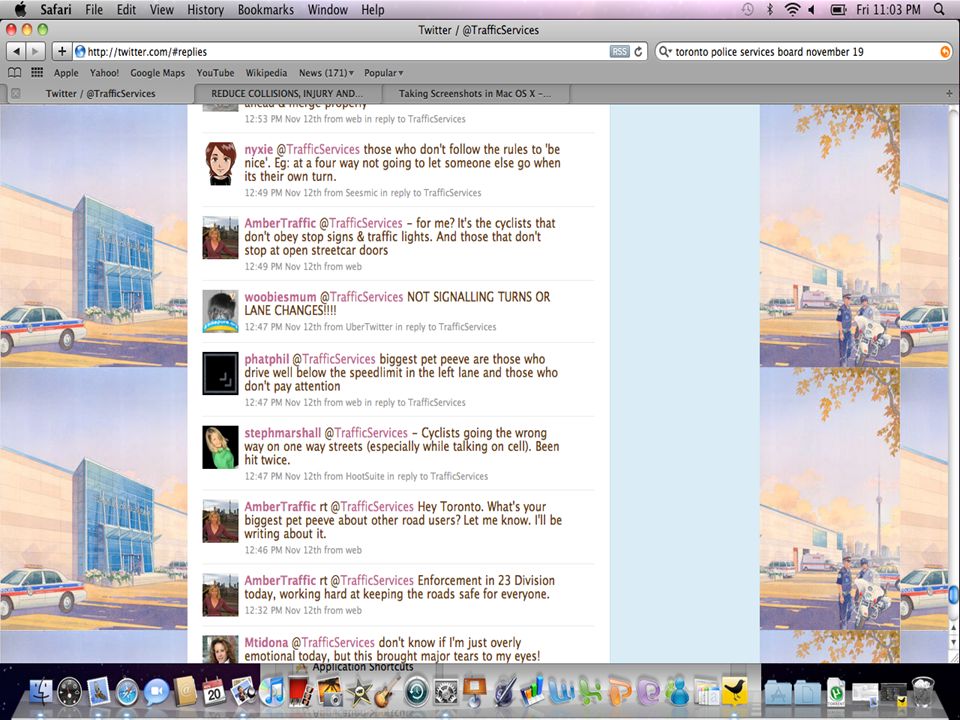
Task: Open search field magnifier dropdown
Action: (664, 51)
